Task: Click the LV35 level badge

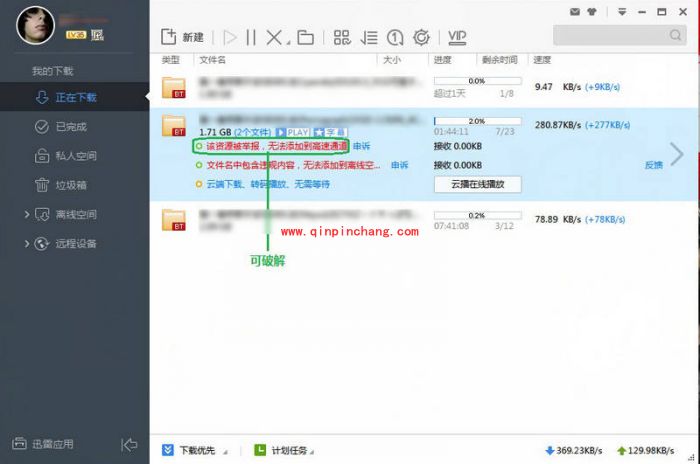Action: (76, 35)
